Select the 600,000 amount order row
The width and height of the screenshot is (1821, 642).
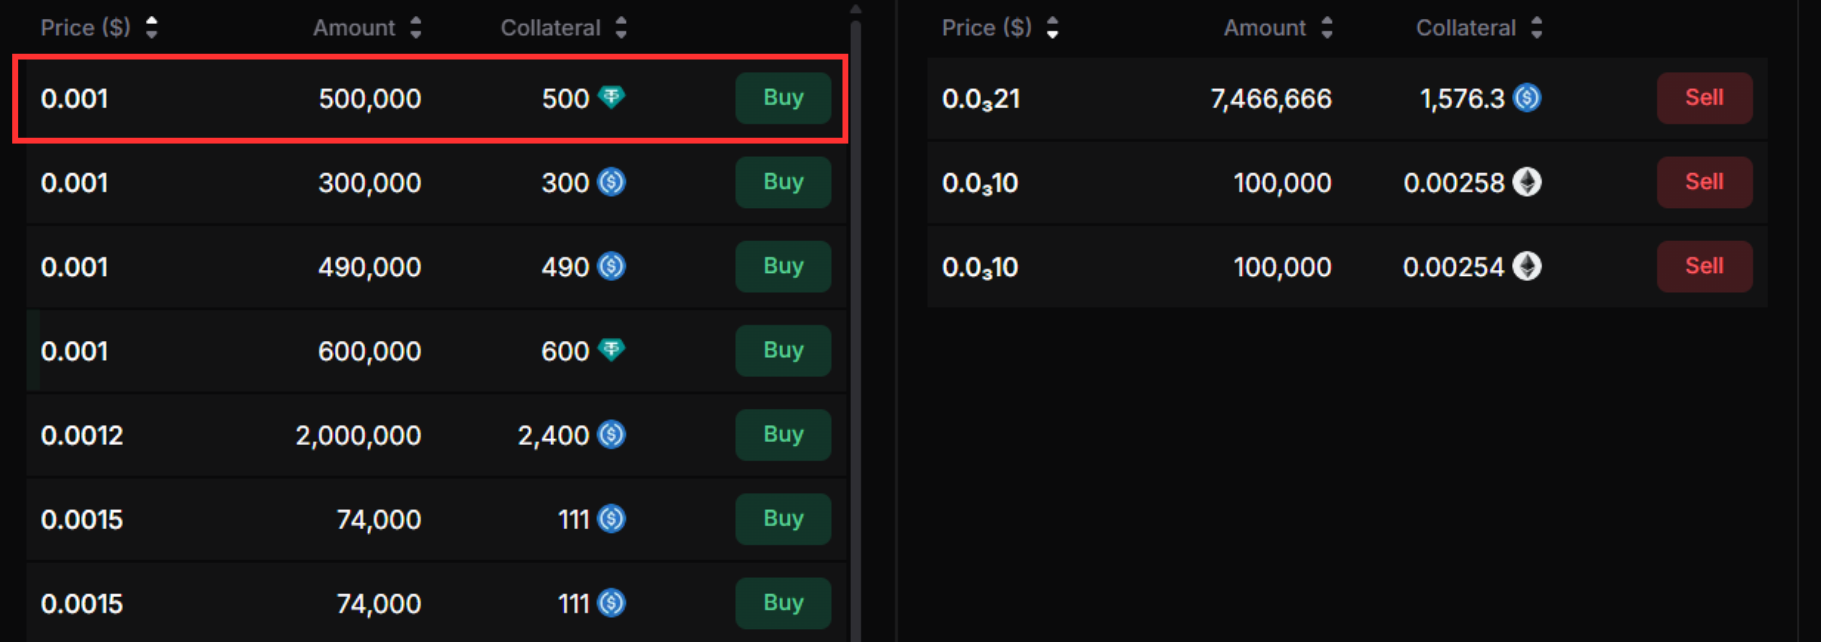[250, 351]
